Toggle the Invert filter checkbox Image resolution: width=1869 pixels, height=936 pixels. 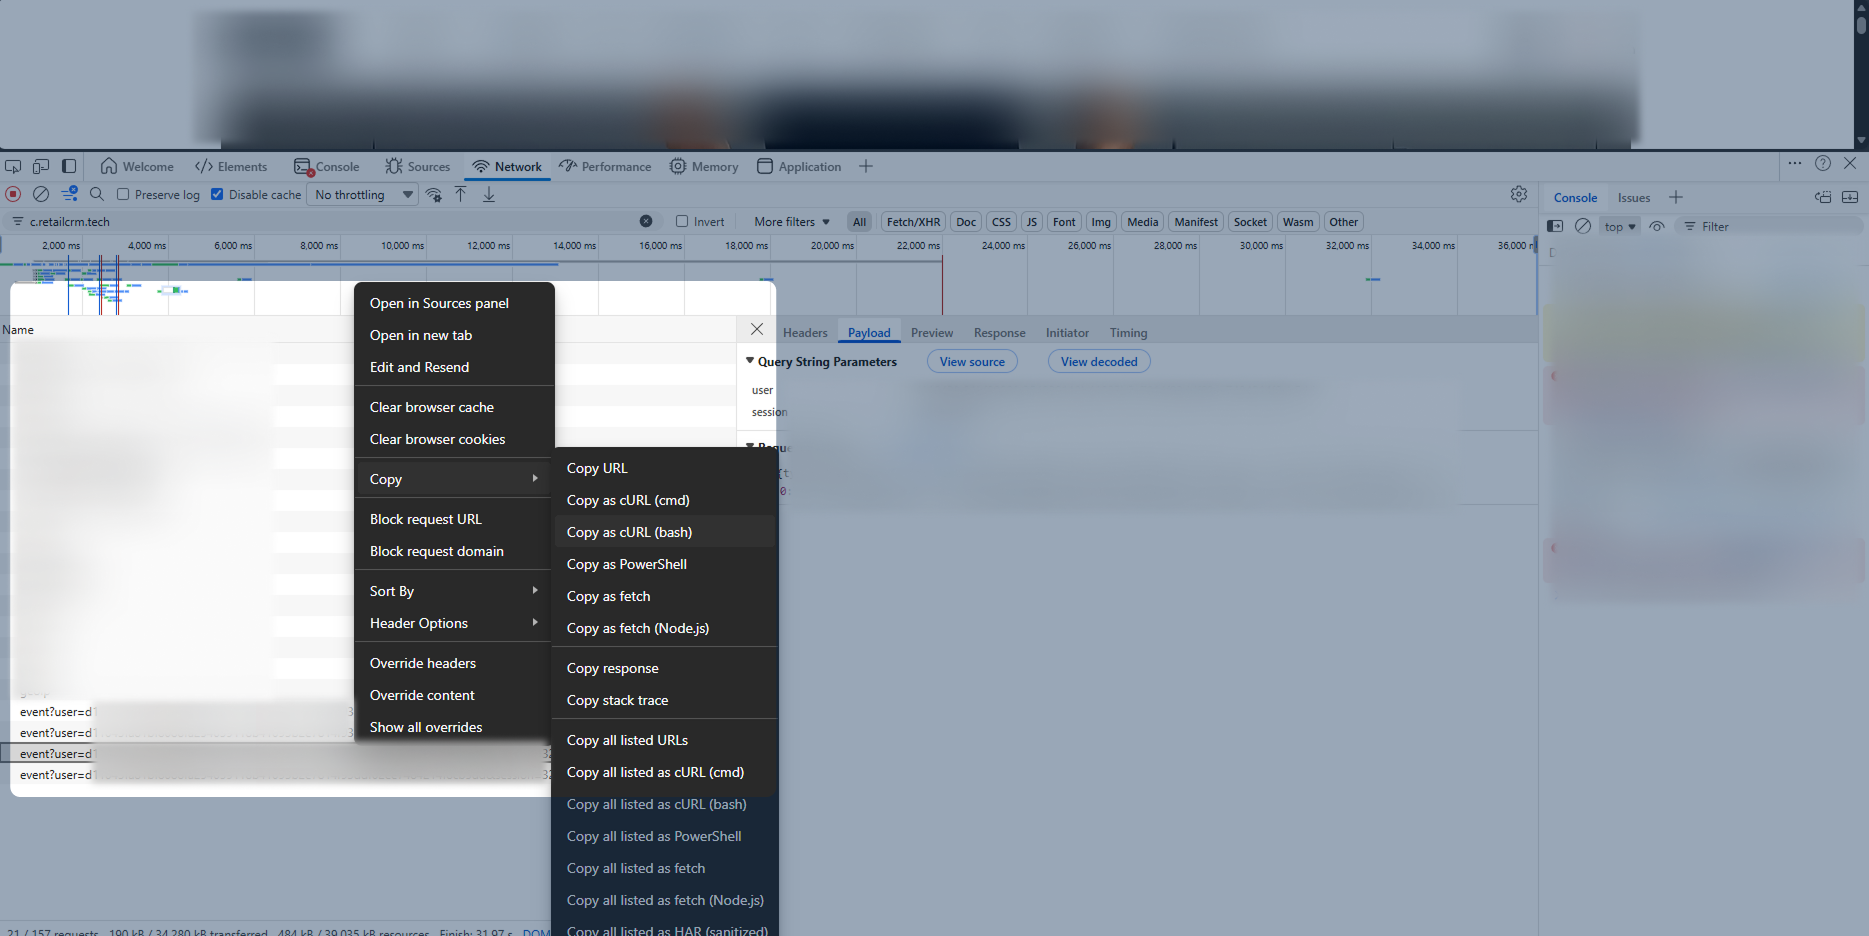point(682,221)
